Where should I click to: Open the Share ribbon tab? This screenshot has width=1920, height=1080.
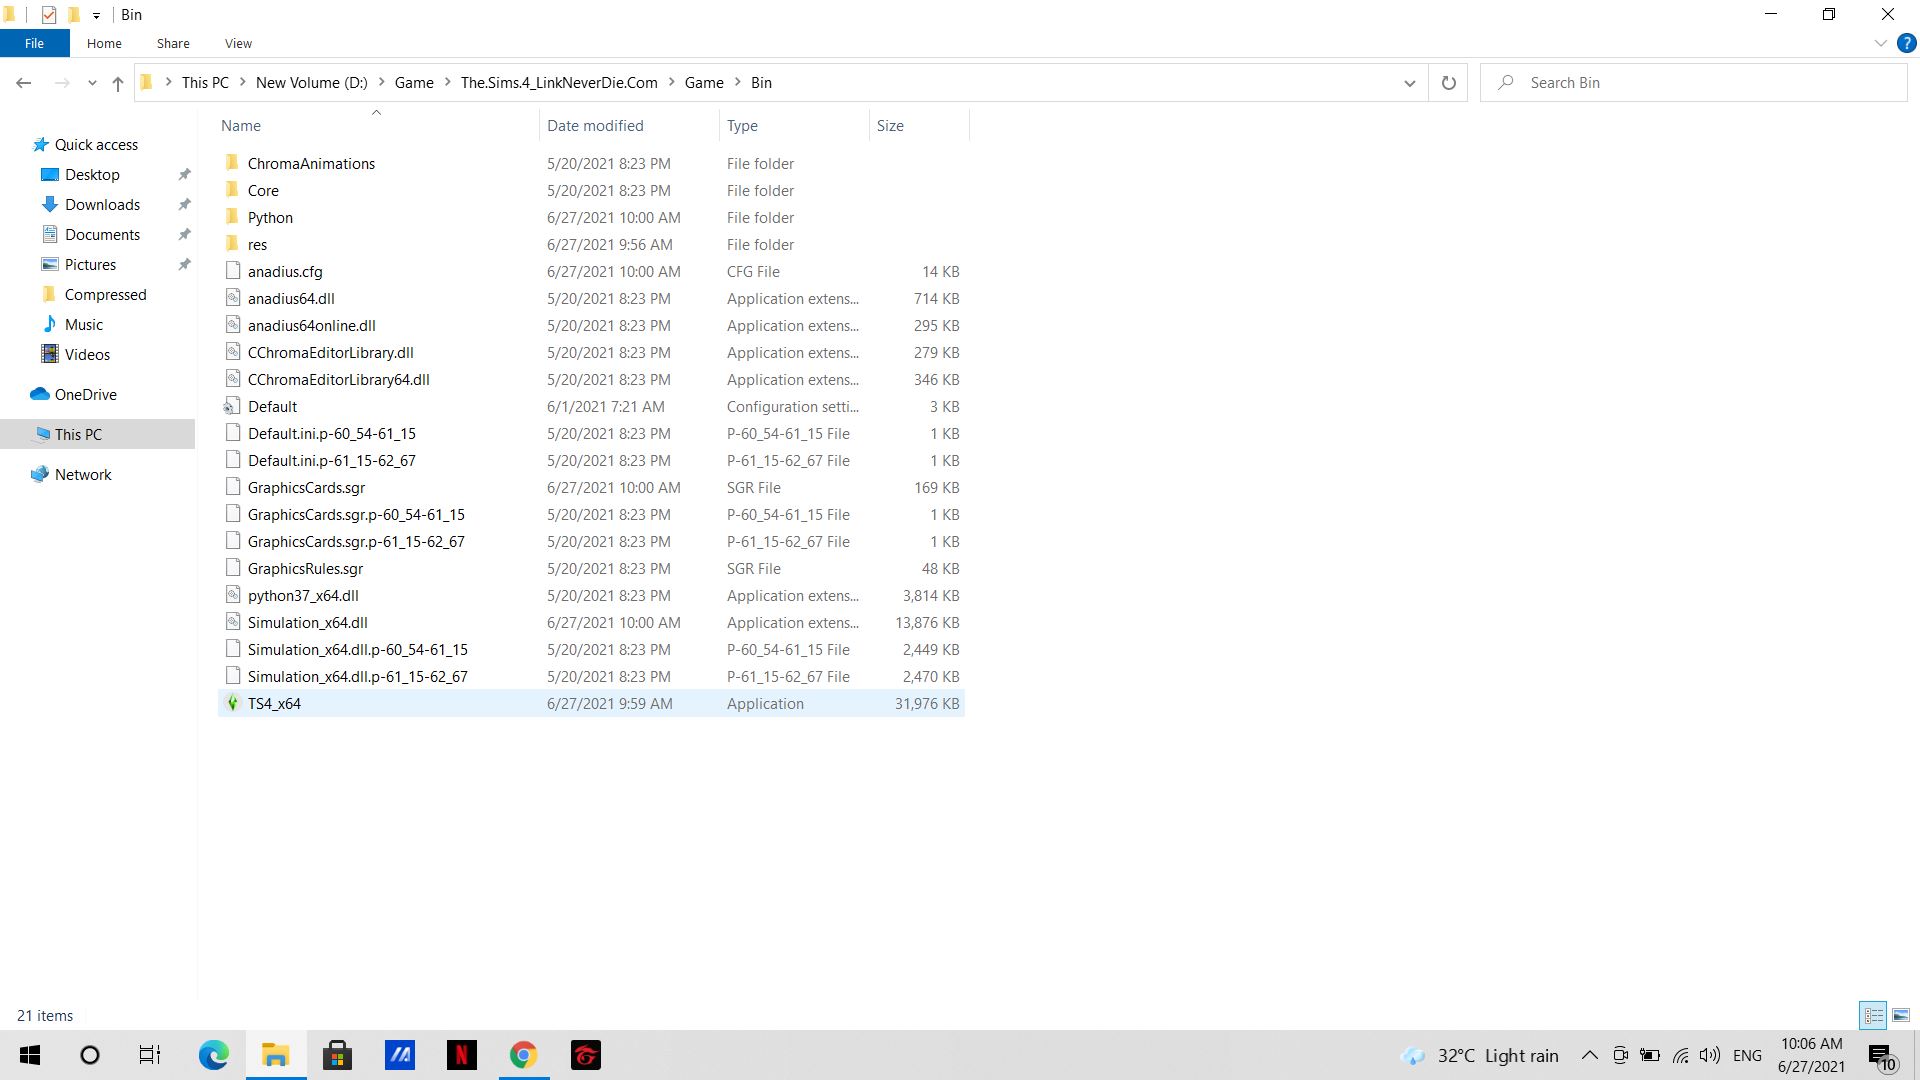tap(173, 43)
